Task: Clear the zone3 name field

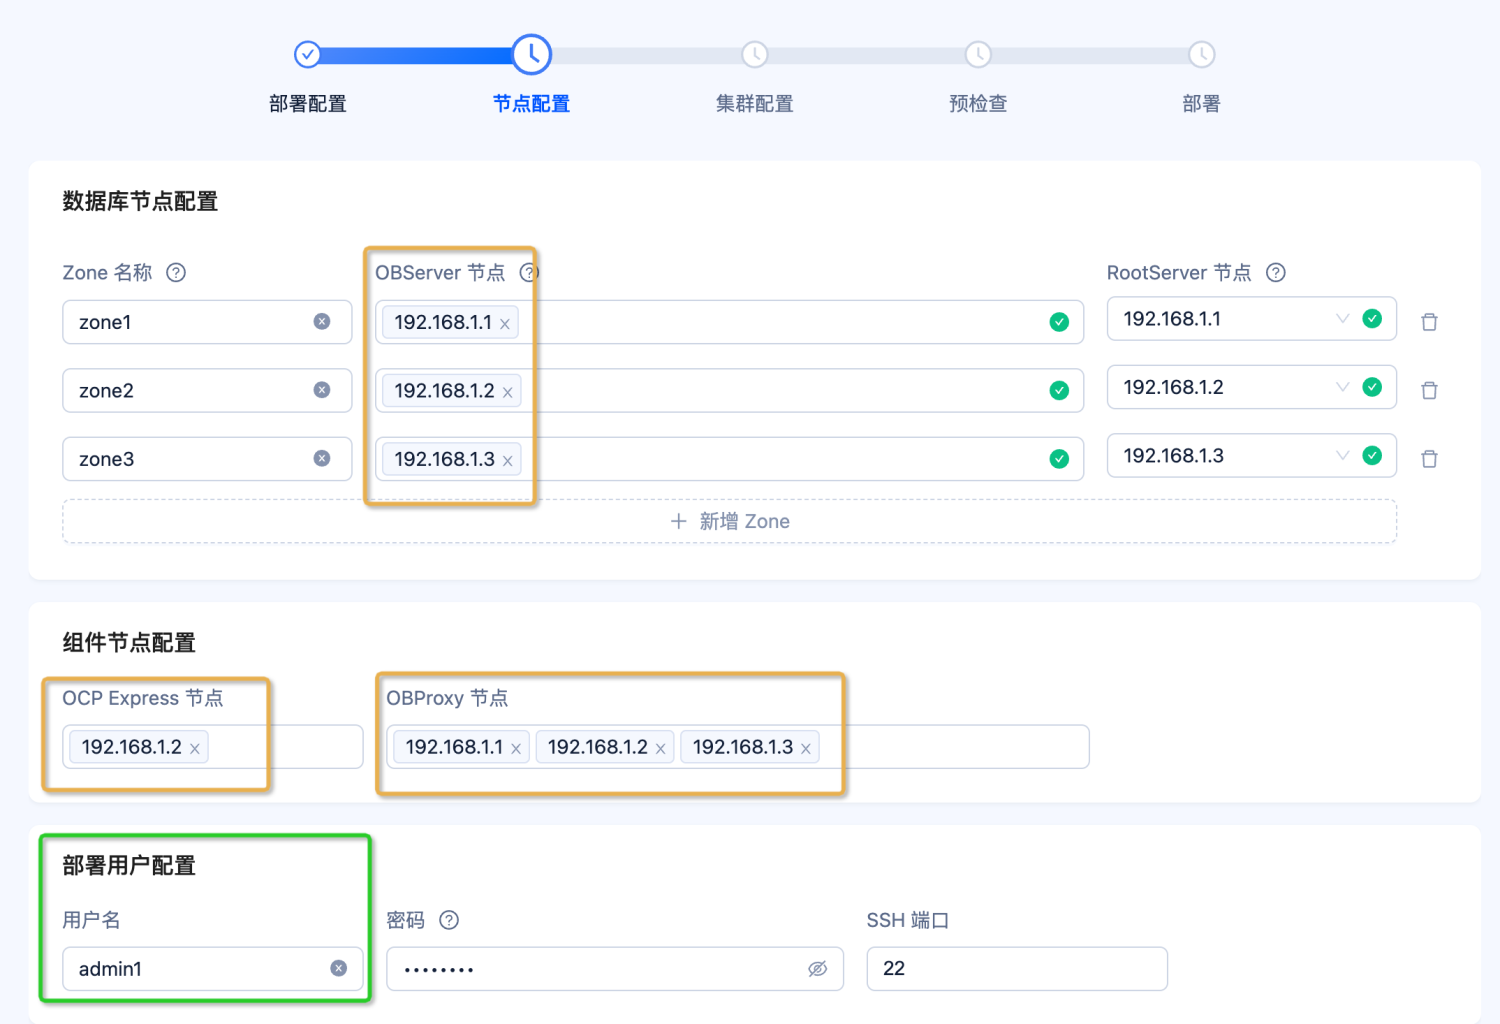Action: coord(322,458)
